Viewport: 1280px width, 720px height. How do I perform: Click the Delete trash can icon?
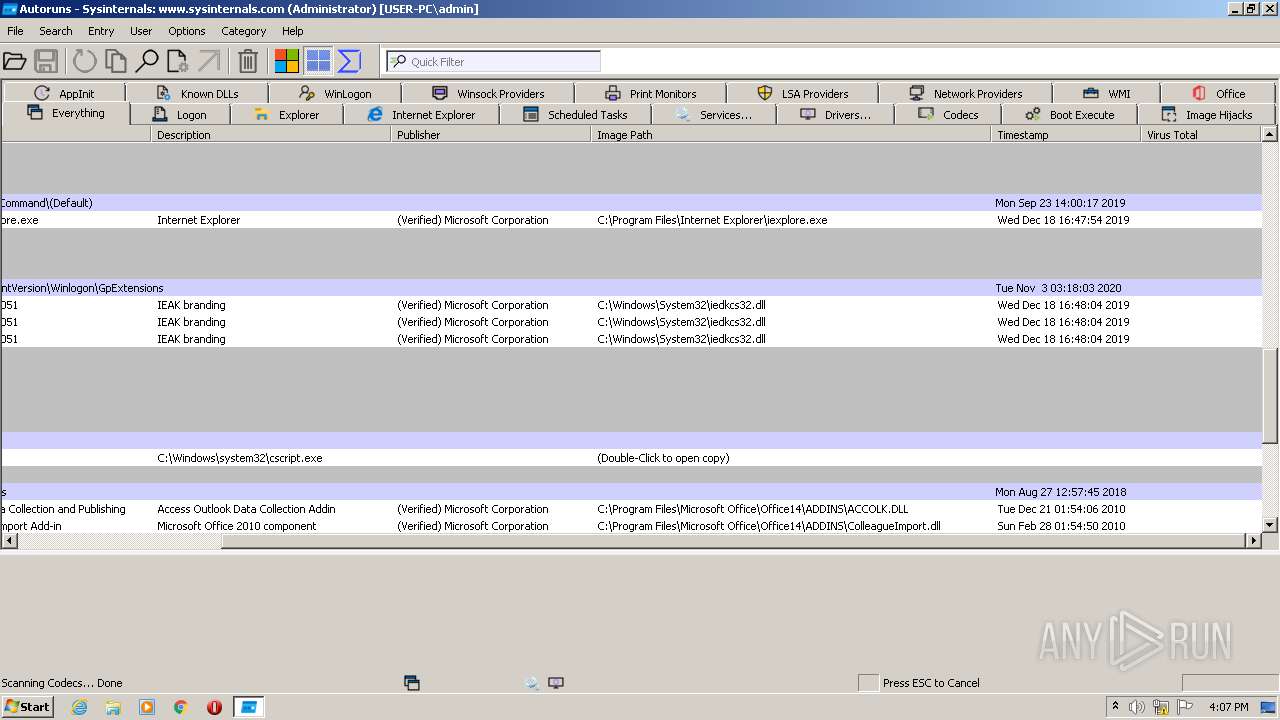[x=248, y=62]
